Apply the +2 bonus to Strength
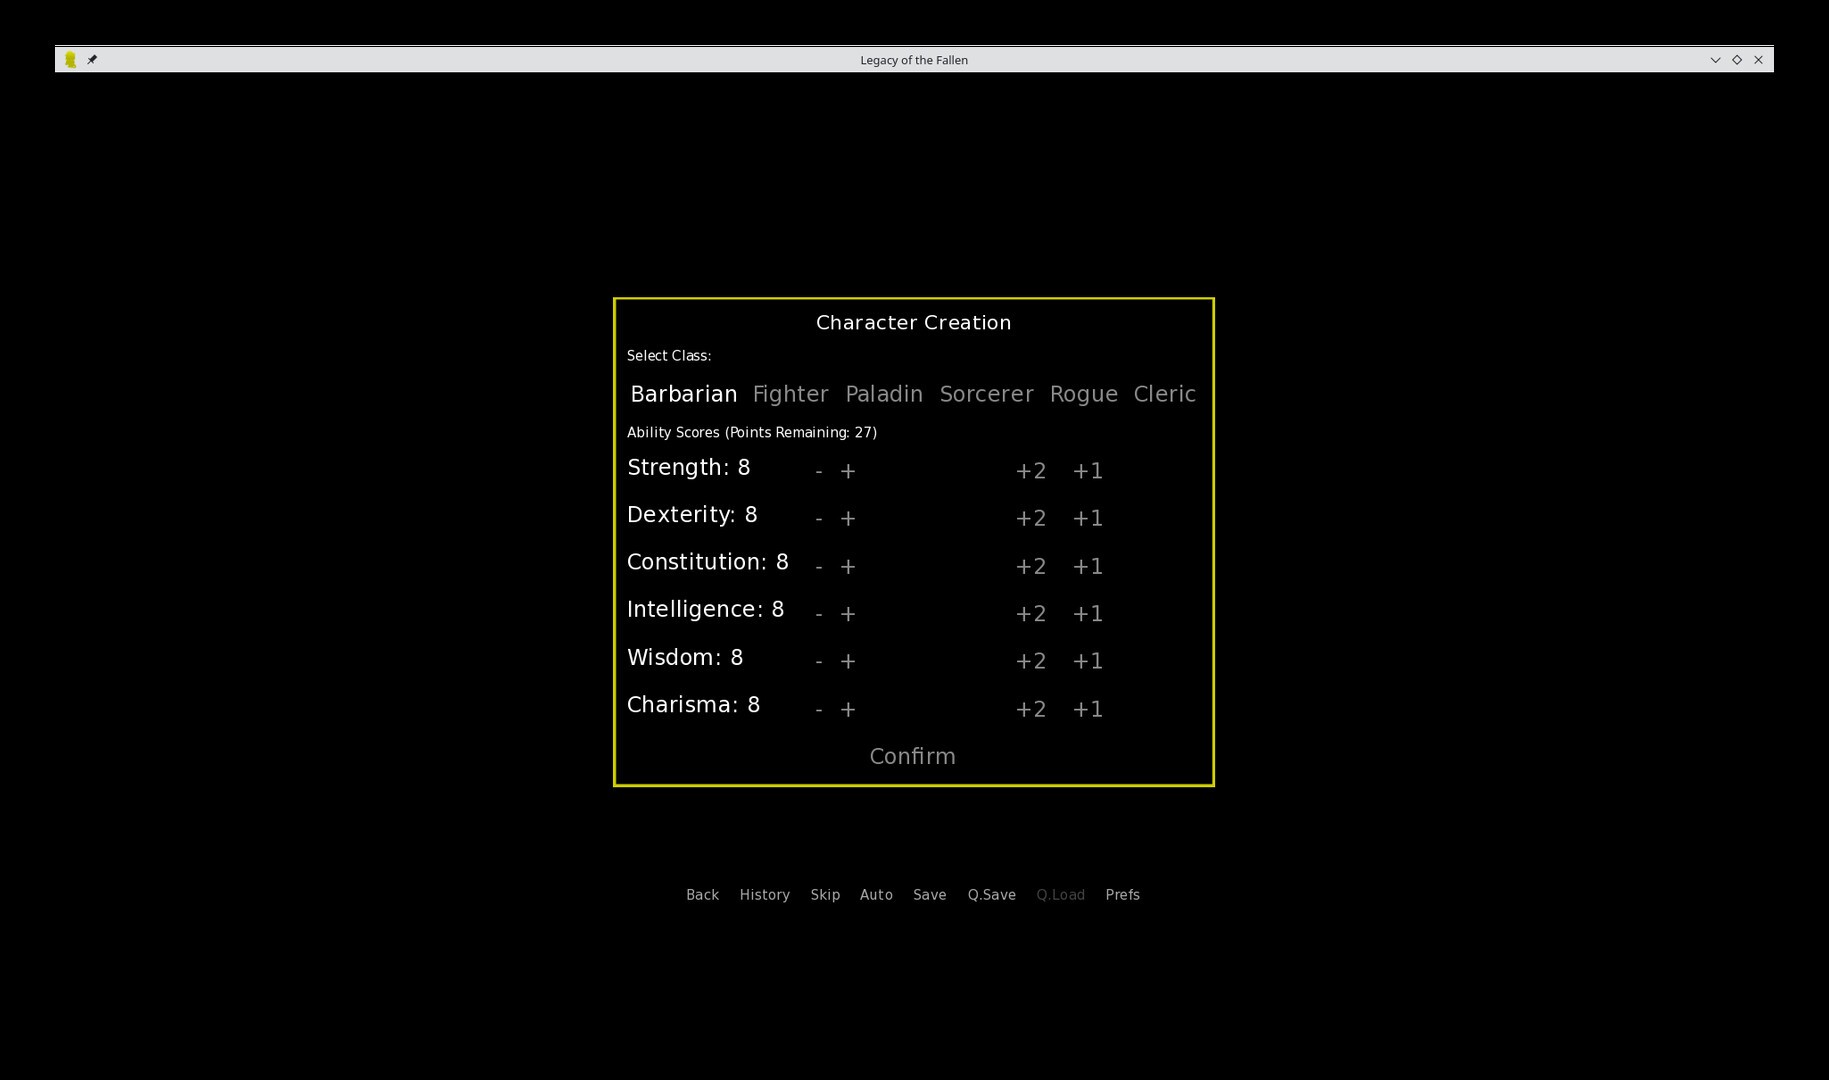 [x=1030, y=470]
